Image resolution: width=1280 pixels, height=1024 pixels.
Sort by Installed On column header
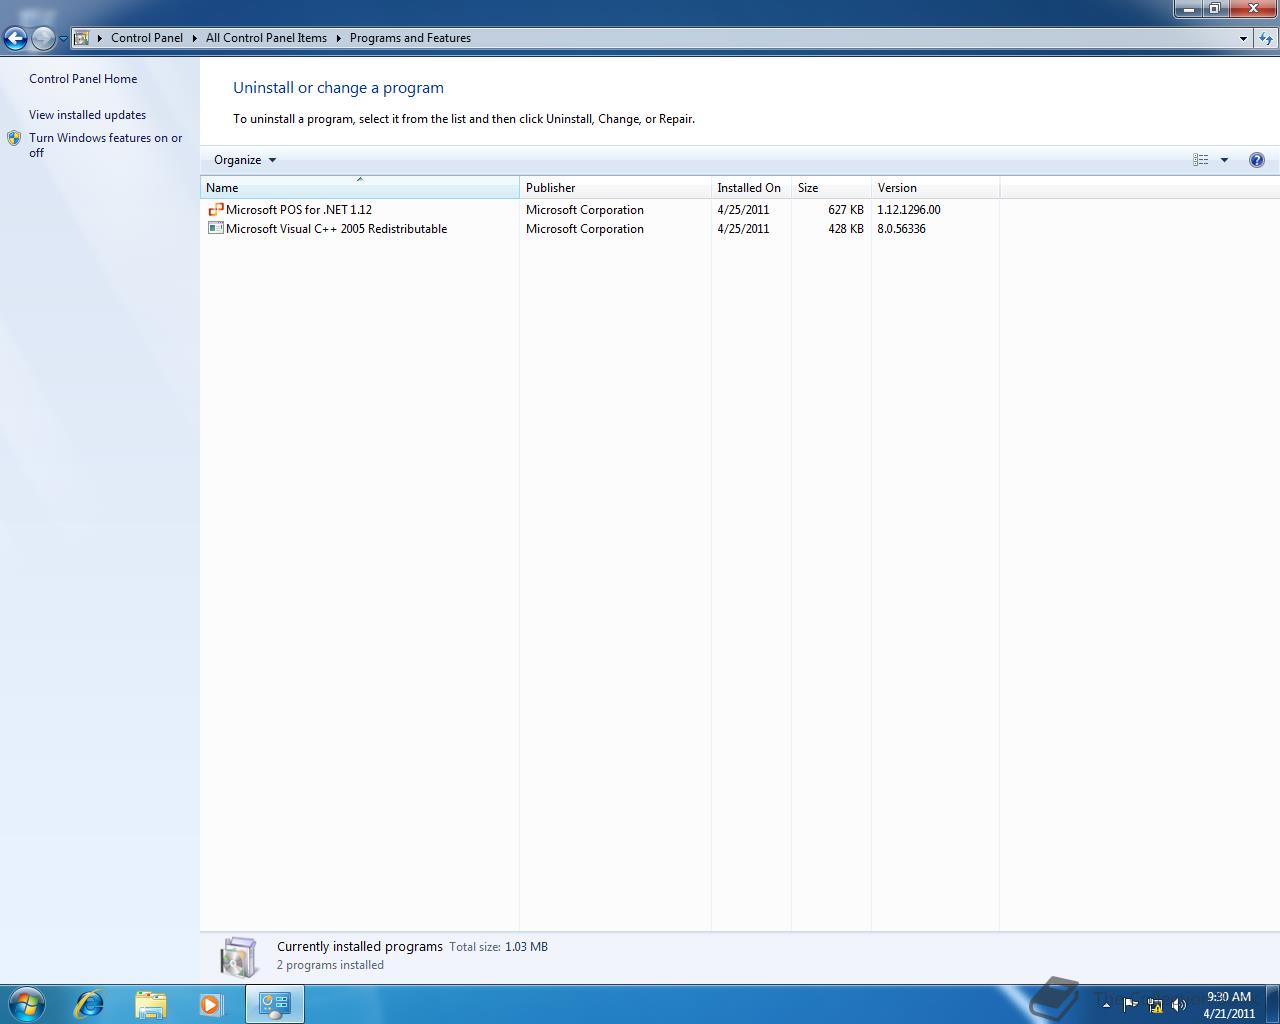click(x=751, y=187)
